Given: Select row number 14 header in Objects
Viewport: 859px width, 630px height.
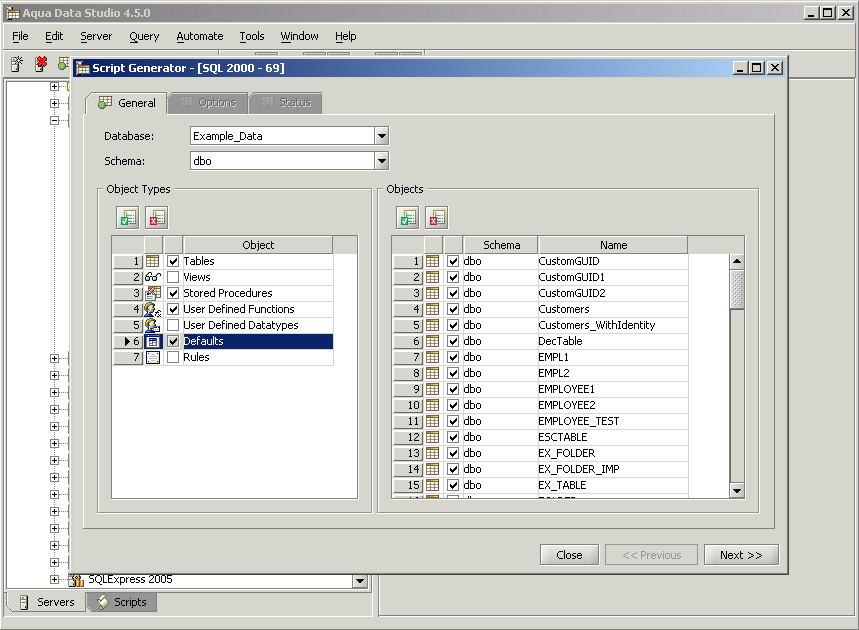Looking at the screenshot, I should 408,469.
